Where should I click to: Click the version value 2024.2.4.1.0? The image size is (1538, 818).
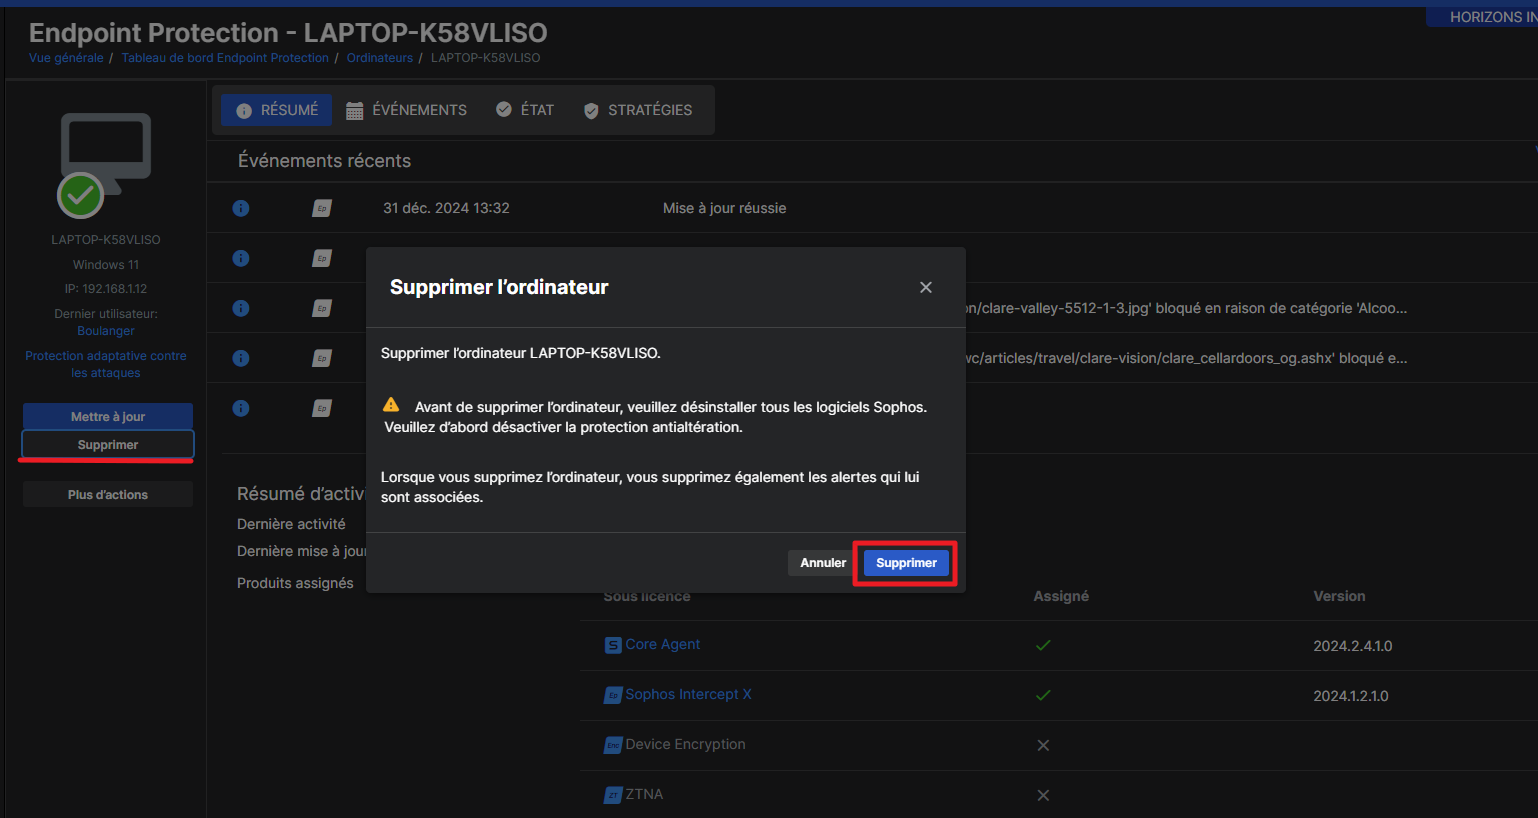[1352, 646]
